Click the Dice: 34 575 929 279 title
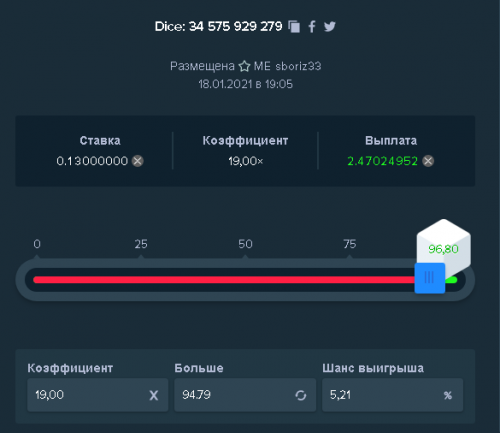Viewport: 500px width, 433px height. click(x=218, y=26)
